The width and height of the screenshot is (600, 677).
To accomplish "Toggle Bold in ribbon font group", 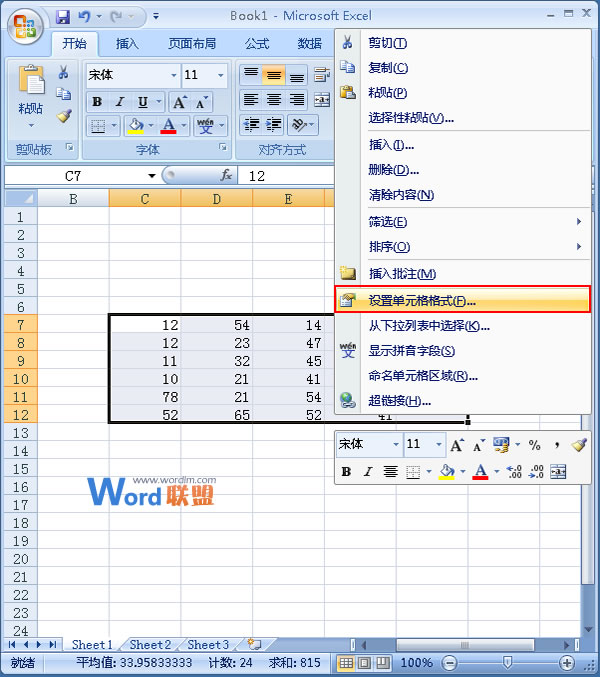I will pyautogui.click(x=97, y=102).
